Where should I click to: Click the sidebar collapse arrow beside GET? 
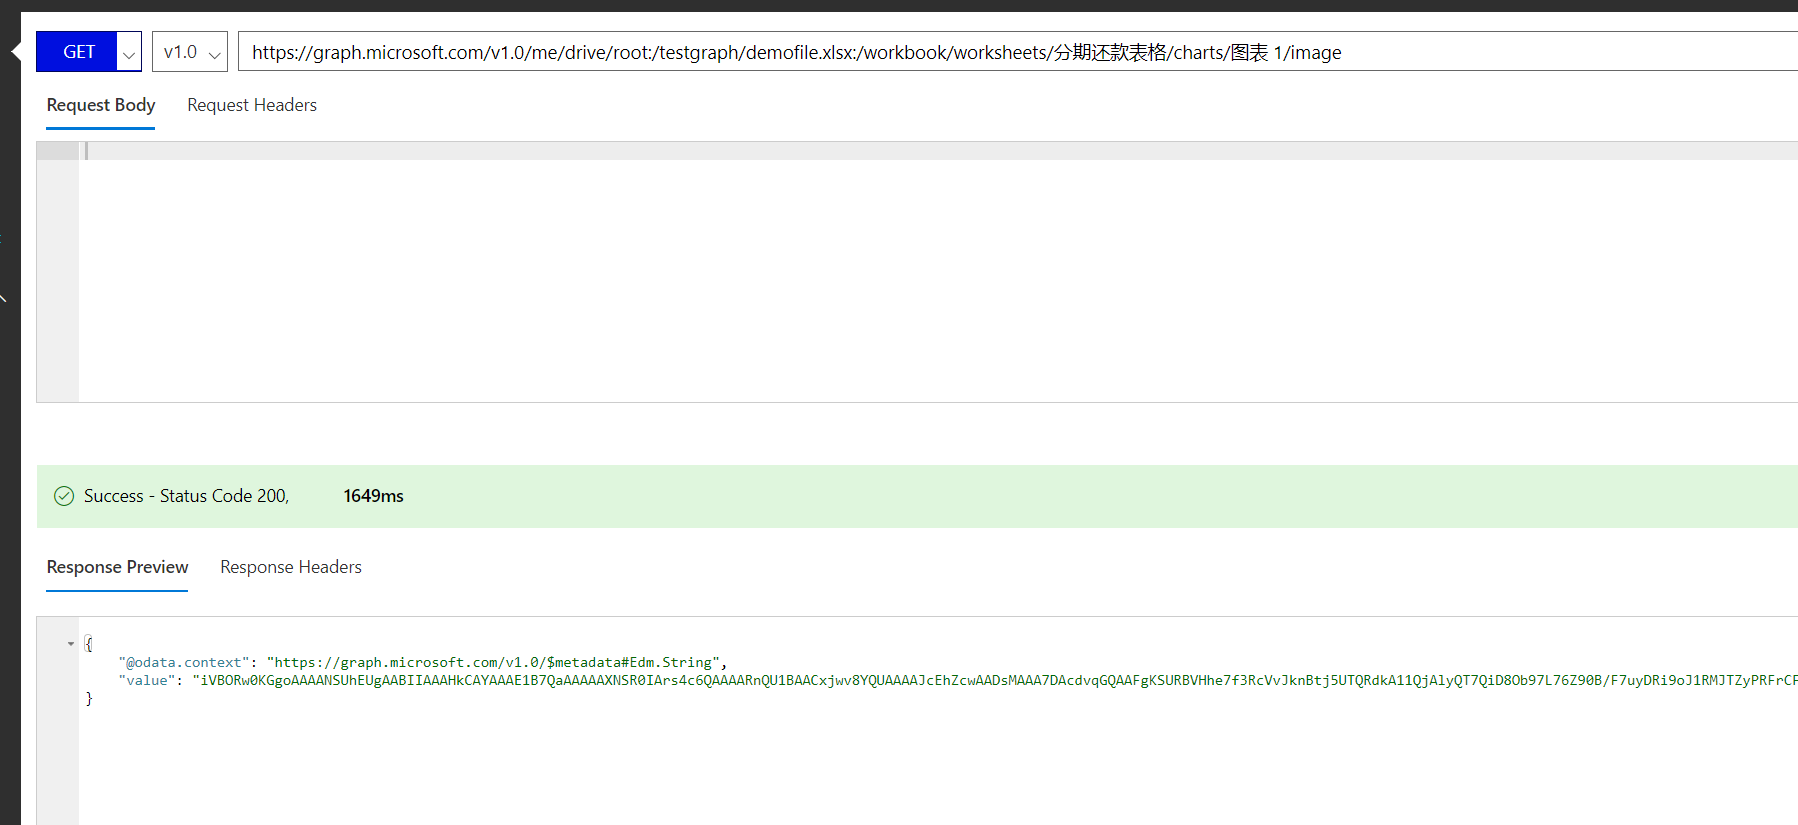(x=15, y=52)
